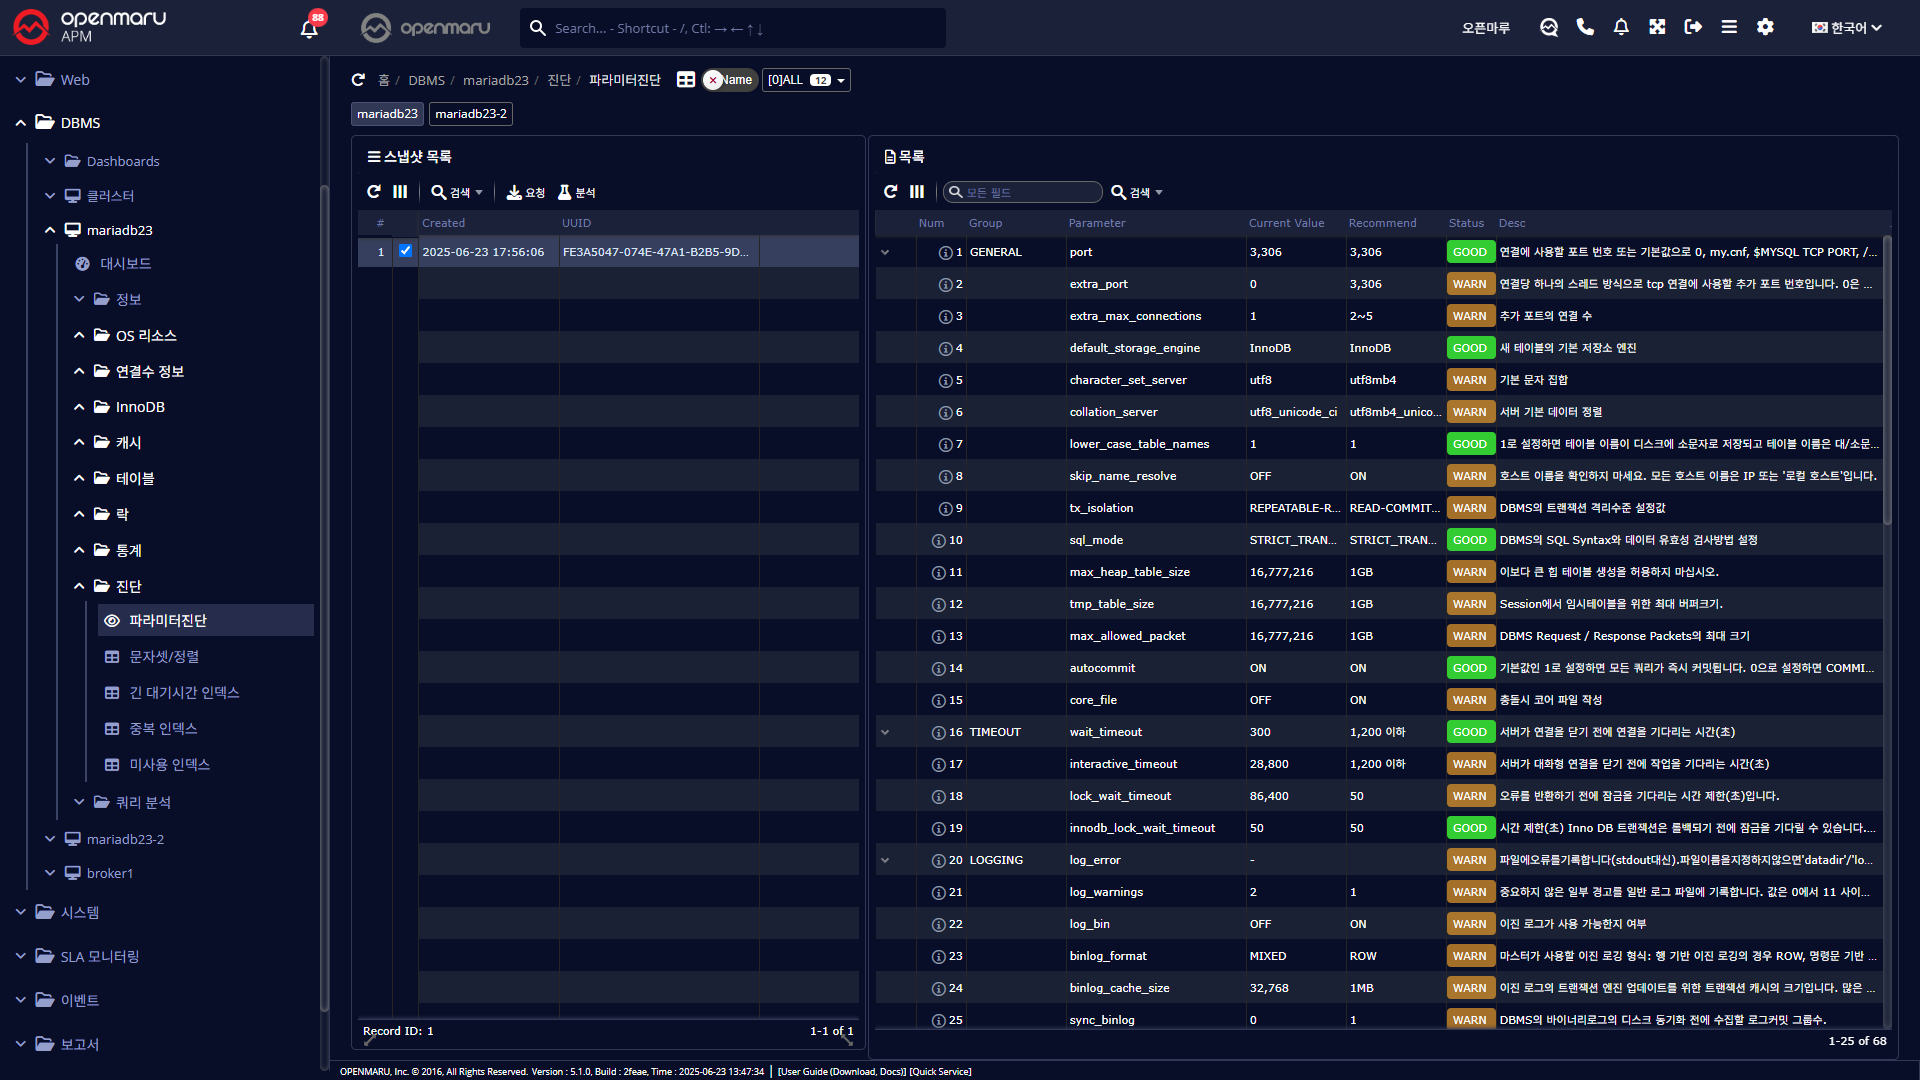Open column settings in the 목록 panel
The width and height of the screenshot is (1920, 1080).
(917, 192)
